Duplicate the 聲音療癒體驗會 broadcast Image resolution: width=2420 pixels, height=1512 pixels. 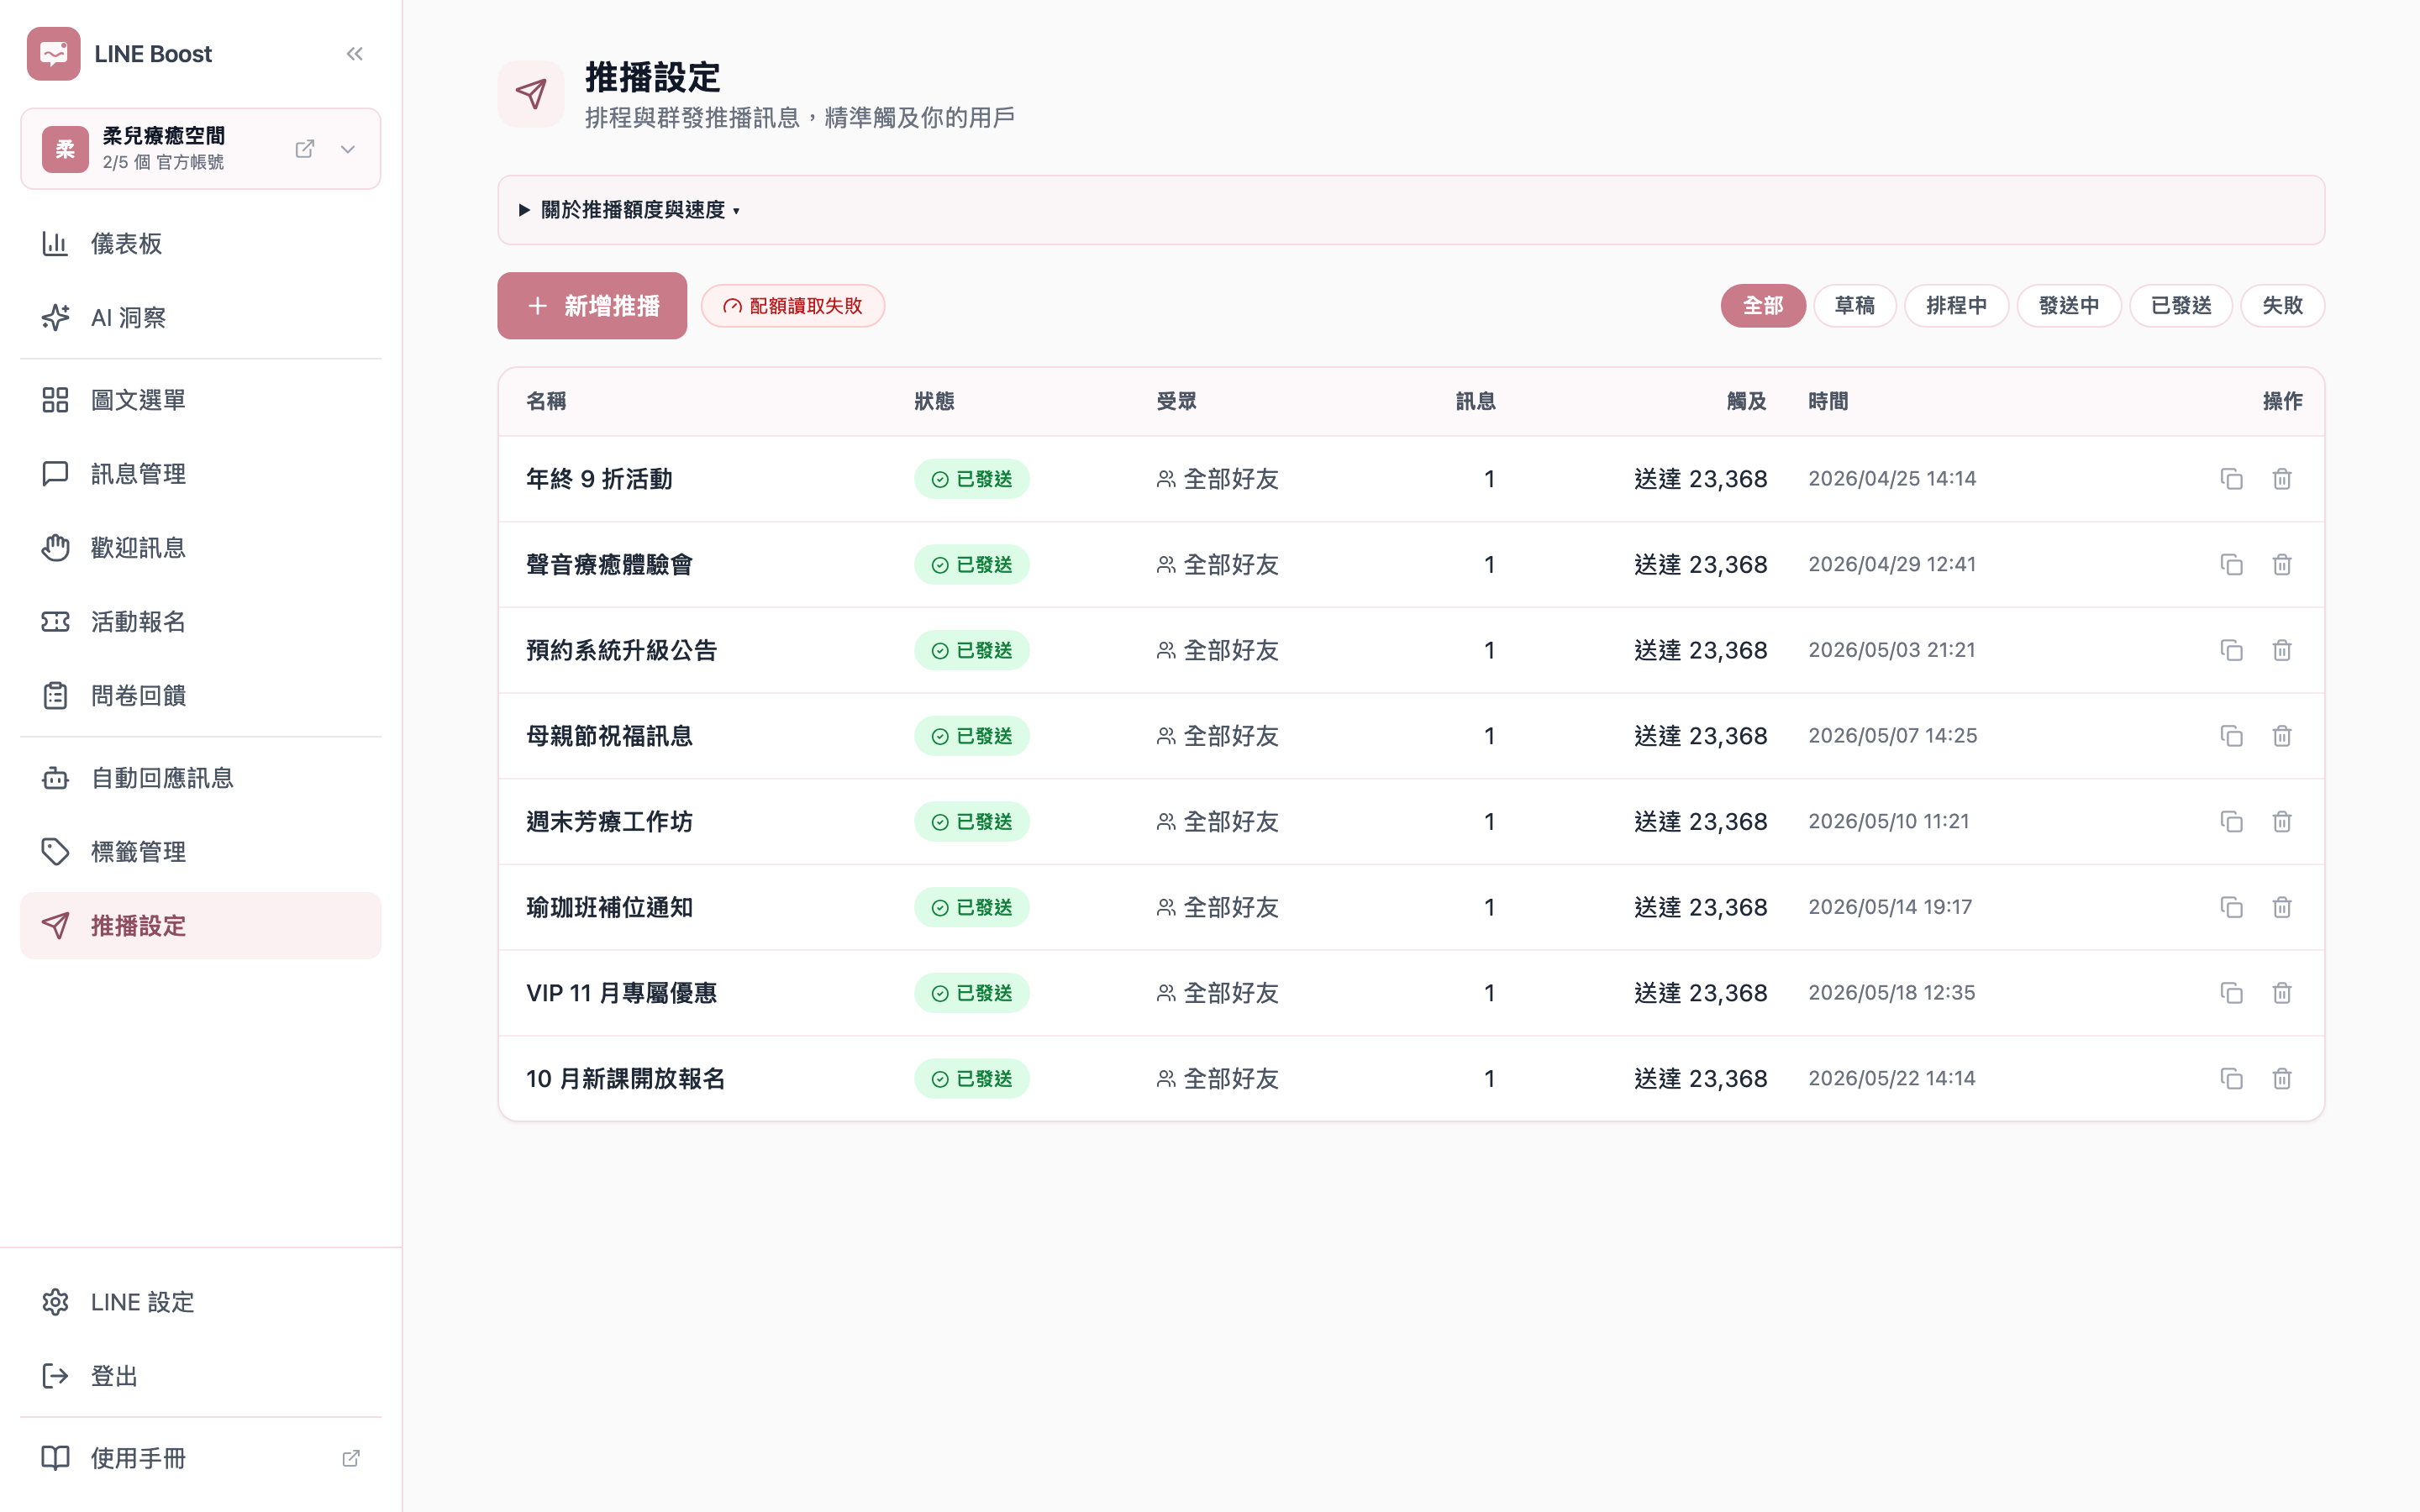click(x=2232, y=565)
